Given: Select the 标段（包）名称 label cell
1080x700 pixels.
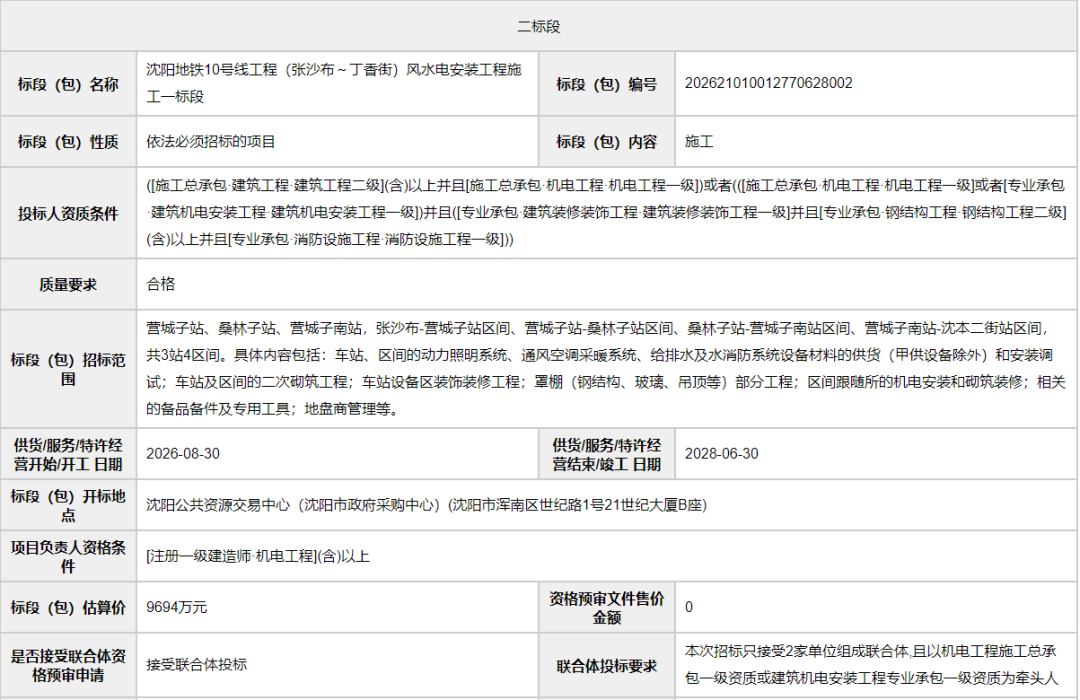Looking at the screenshot, I should (68, 84).
